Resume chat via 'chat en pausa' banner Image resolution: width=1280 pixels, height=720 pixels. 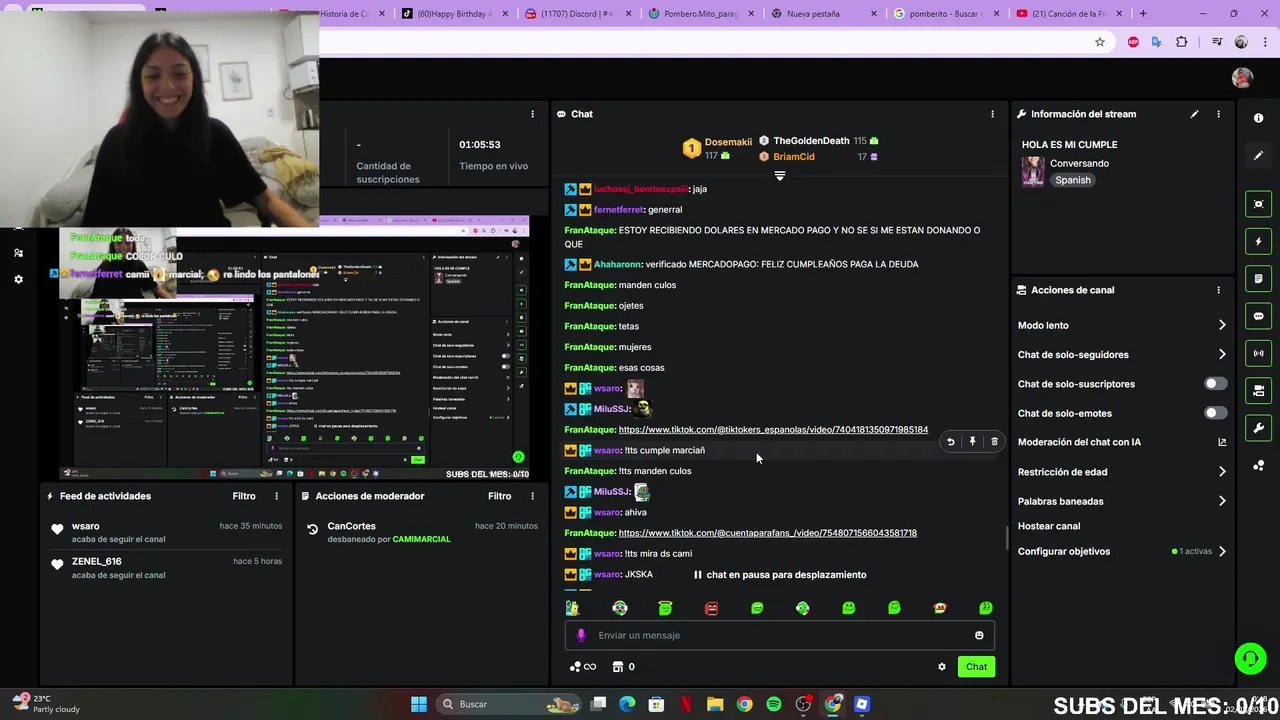point(780,575)
